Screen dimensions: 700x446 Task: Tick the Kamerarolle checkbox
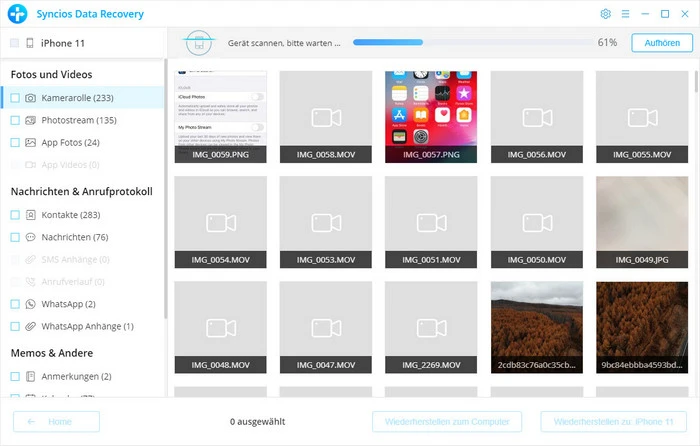15,98
